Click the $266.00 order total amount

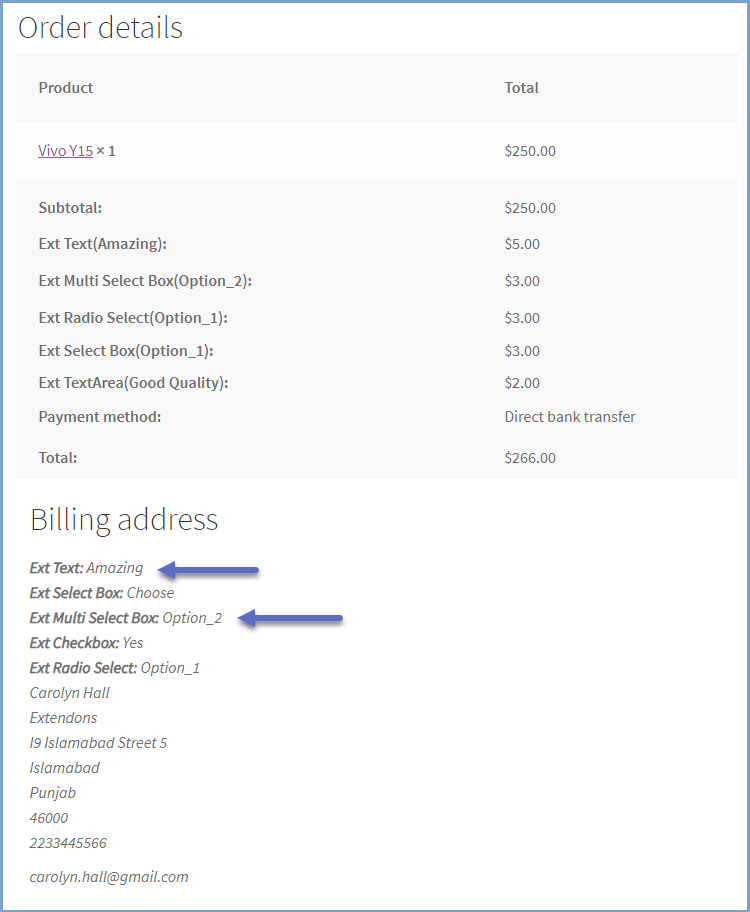[x=530, y=458]
